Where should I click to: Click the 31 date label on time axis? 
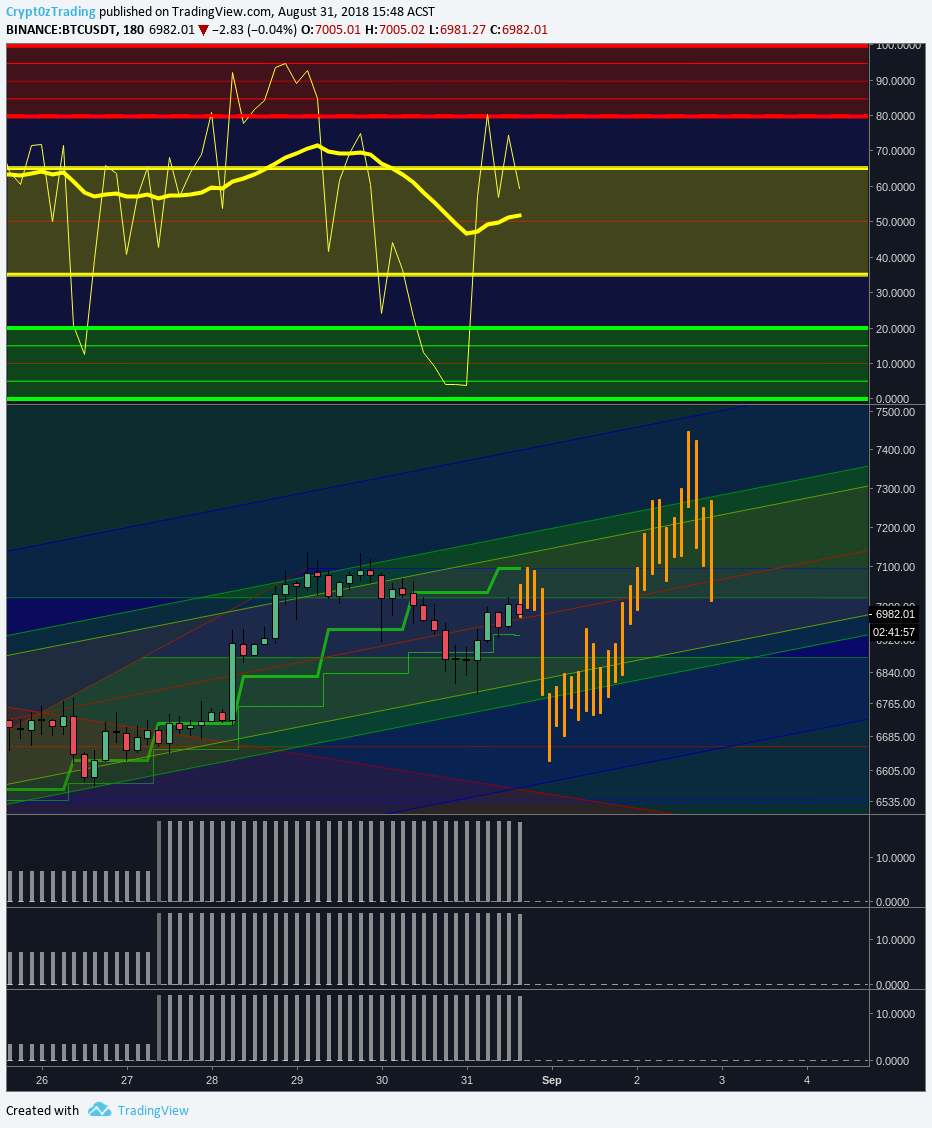point(467,1080)
